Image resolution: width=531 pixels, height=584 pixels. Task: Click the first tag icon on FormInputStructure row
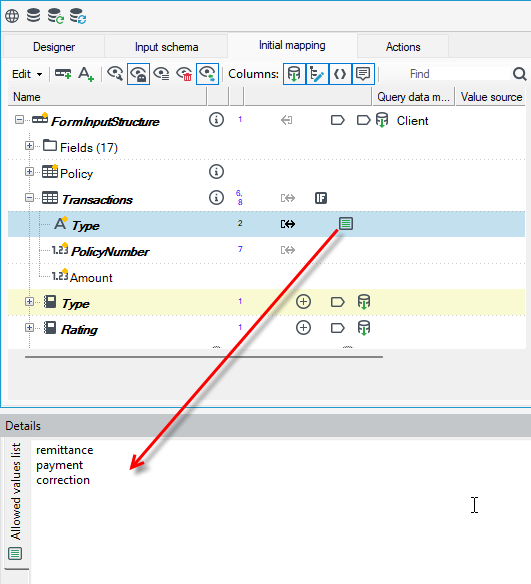pos(338,120)
